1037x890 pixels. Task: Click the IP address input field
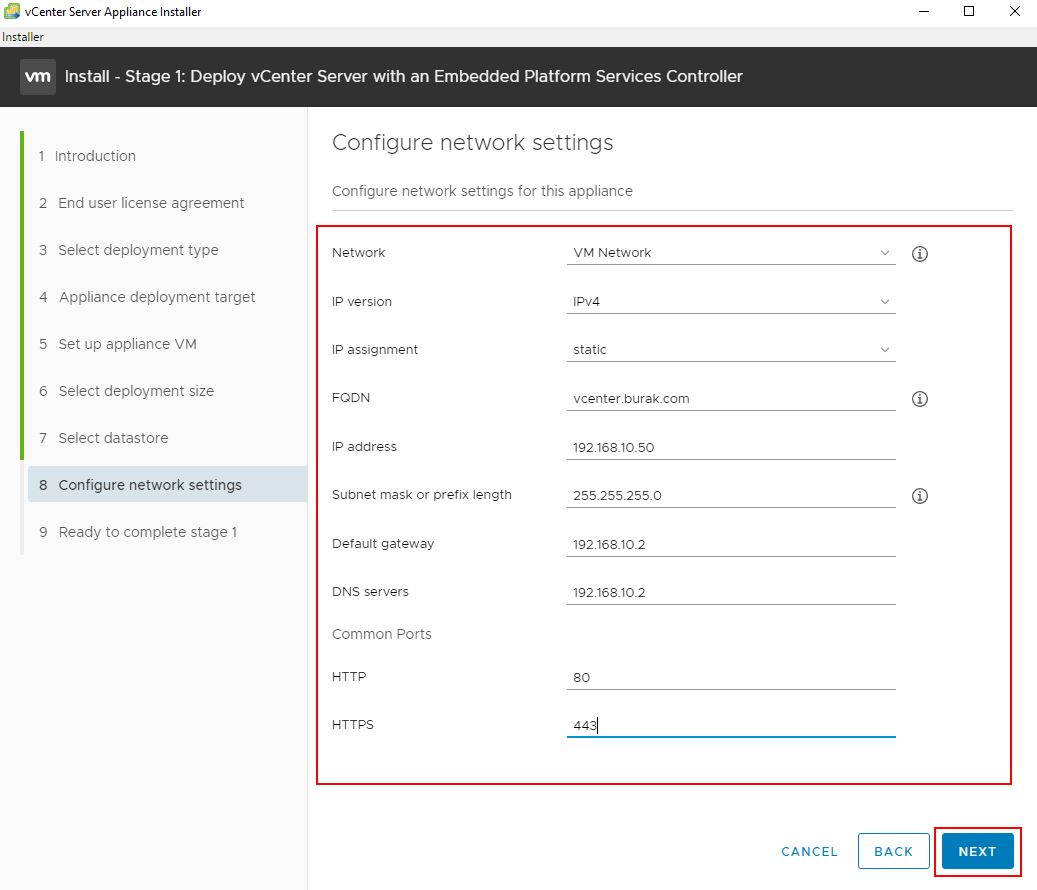click(x=731, y=447)
